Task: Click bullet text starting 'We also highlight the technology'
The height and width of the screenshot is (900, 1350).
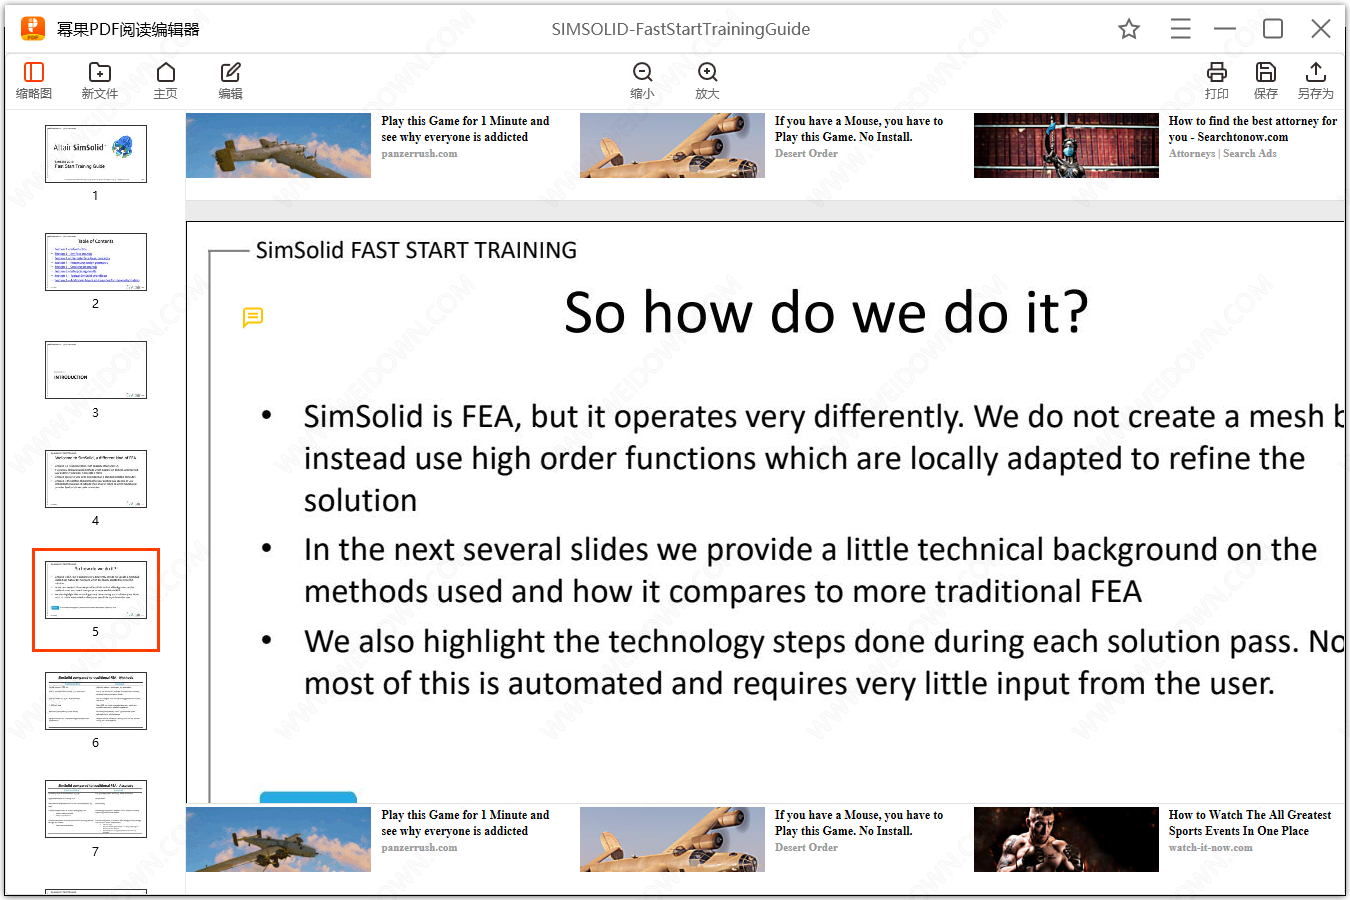Action: click(x=824, y=662)
